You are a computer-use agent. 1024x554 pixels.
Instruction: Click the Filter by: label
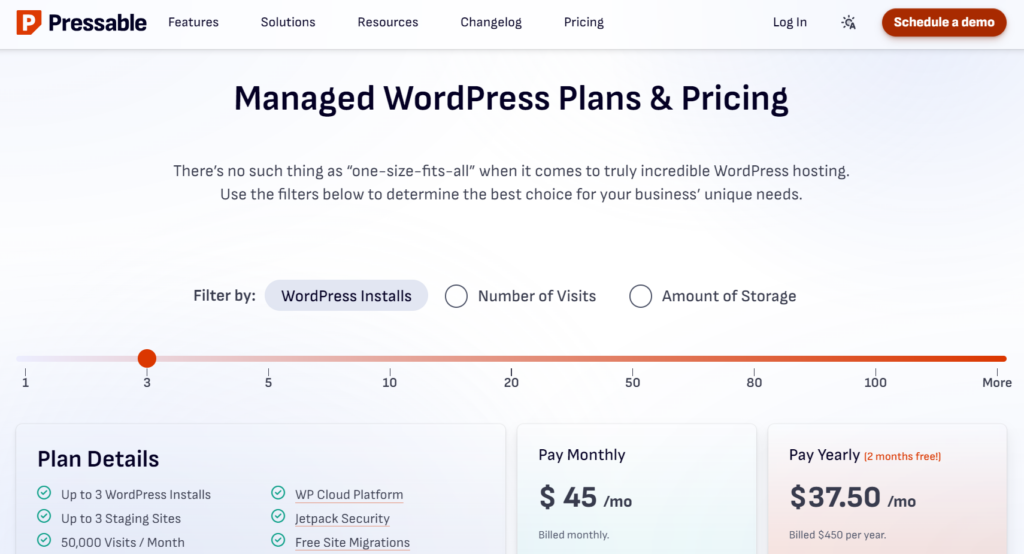click(x=224, y=296)
